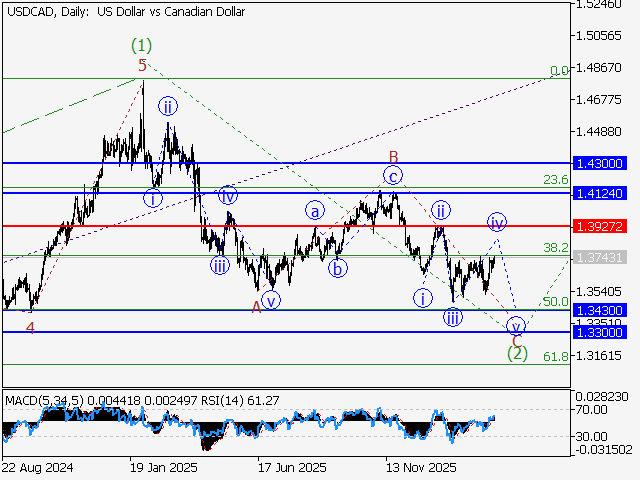Select the blue 1.34300 price tag
640x480 pixels.
[600, 311]
